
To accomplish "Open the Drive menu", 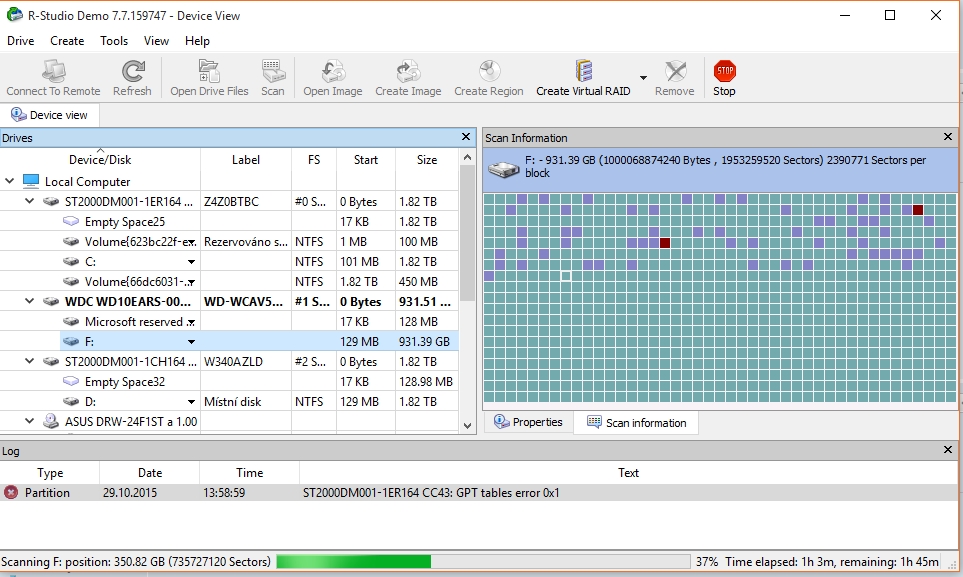I will (x=20, y=41).
